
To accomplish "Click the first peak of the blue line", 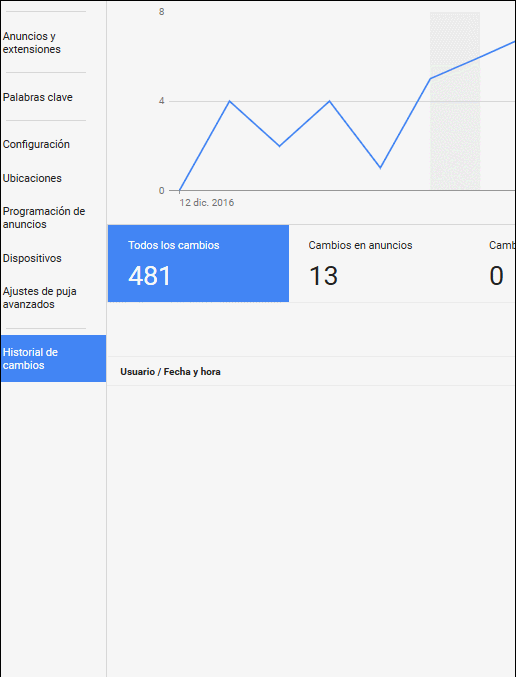I will pos(229,101).
